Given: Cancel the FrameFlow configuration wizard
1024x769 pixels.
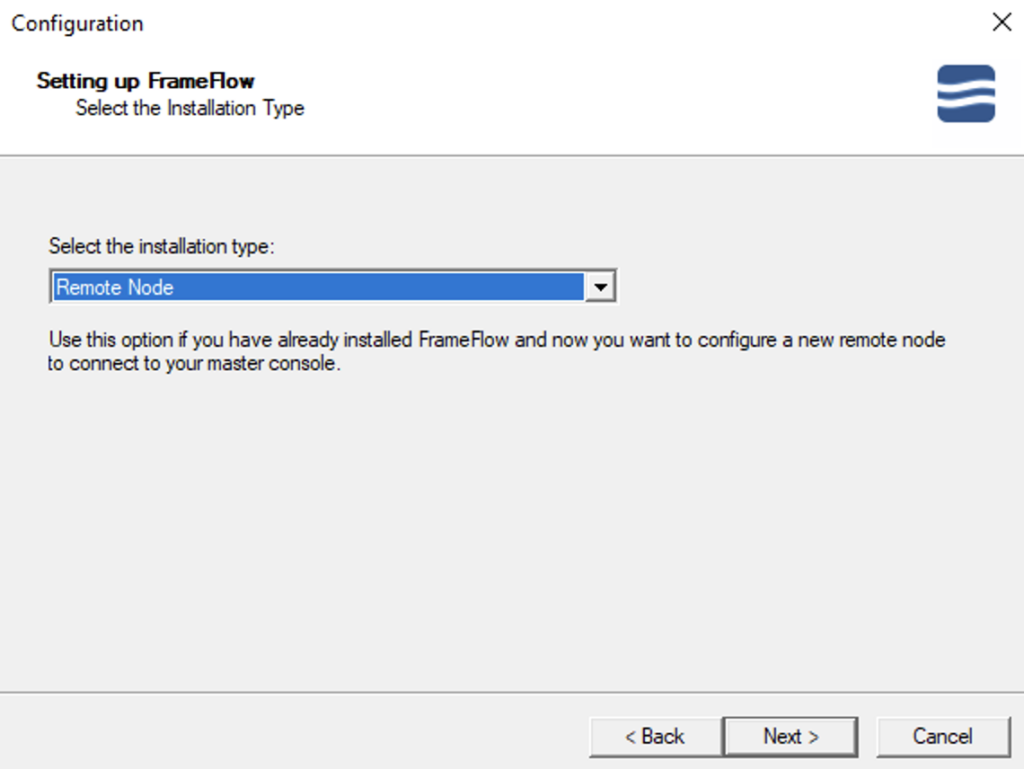Looking at the screenshot, I should click(x=942, y=736).
